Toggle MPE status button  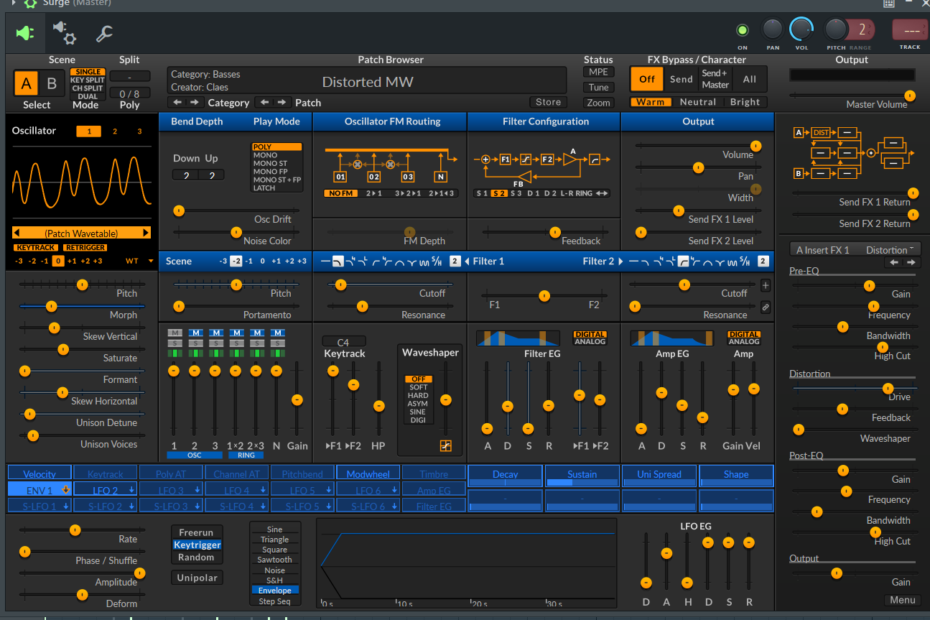click(598, 72)
